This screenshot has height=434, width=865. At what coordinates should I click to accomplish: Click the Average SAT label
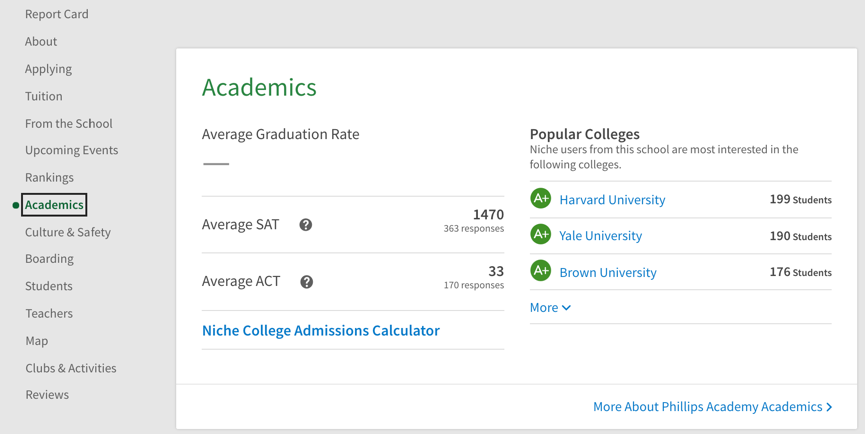(x=241, y=224)
